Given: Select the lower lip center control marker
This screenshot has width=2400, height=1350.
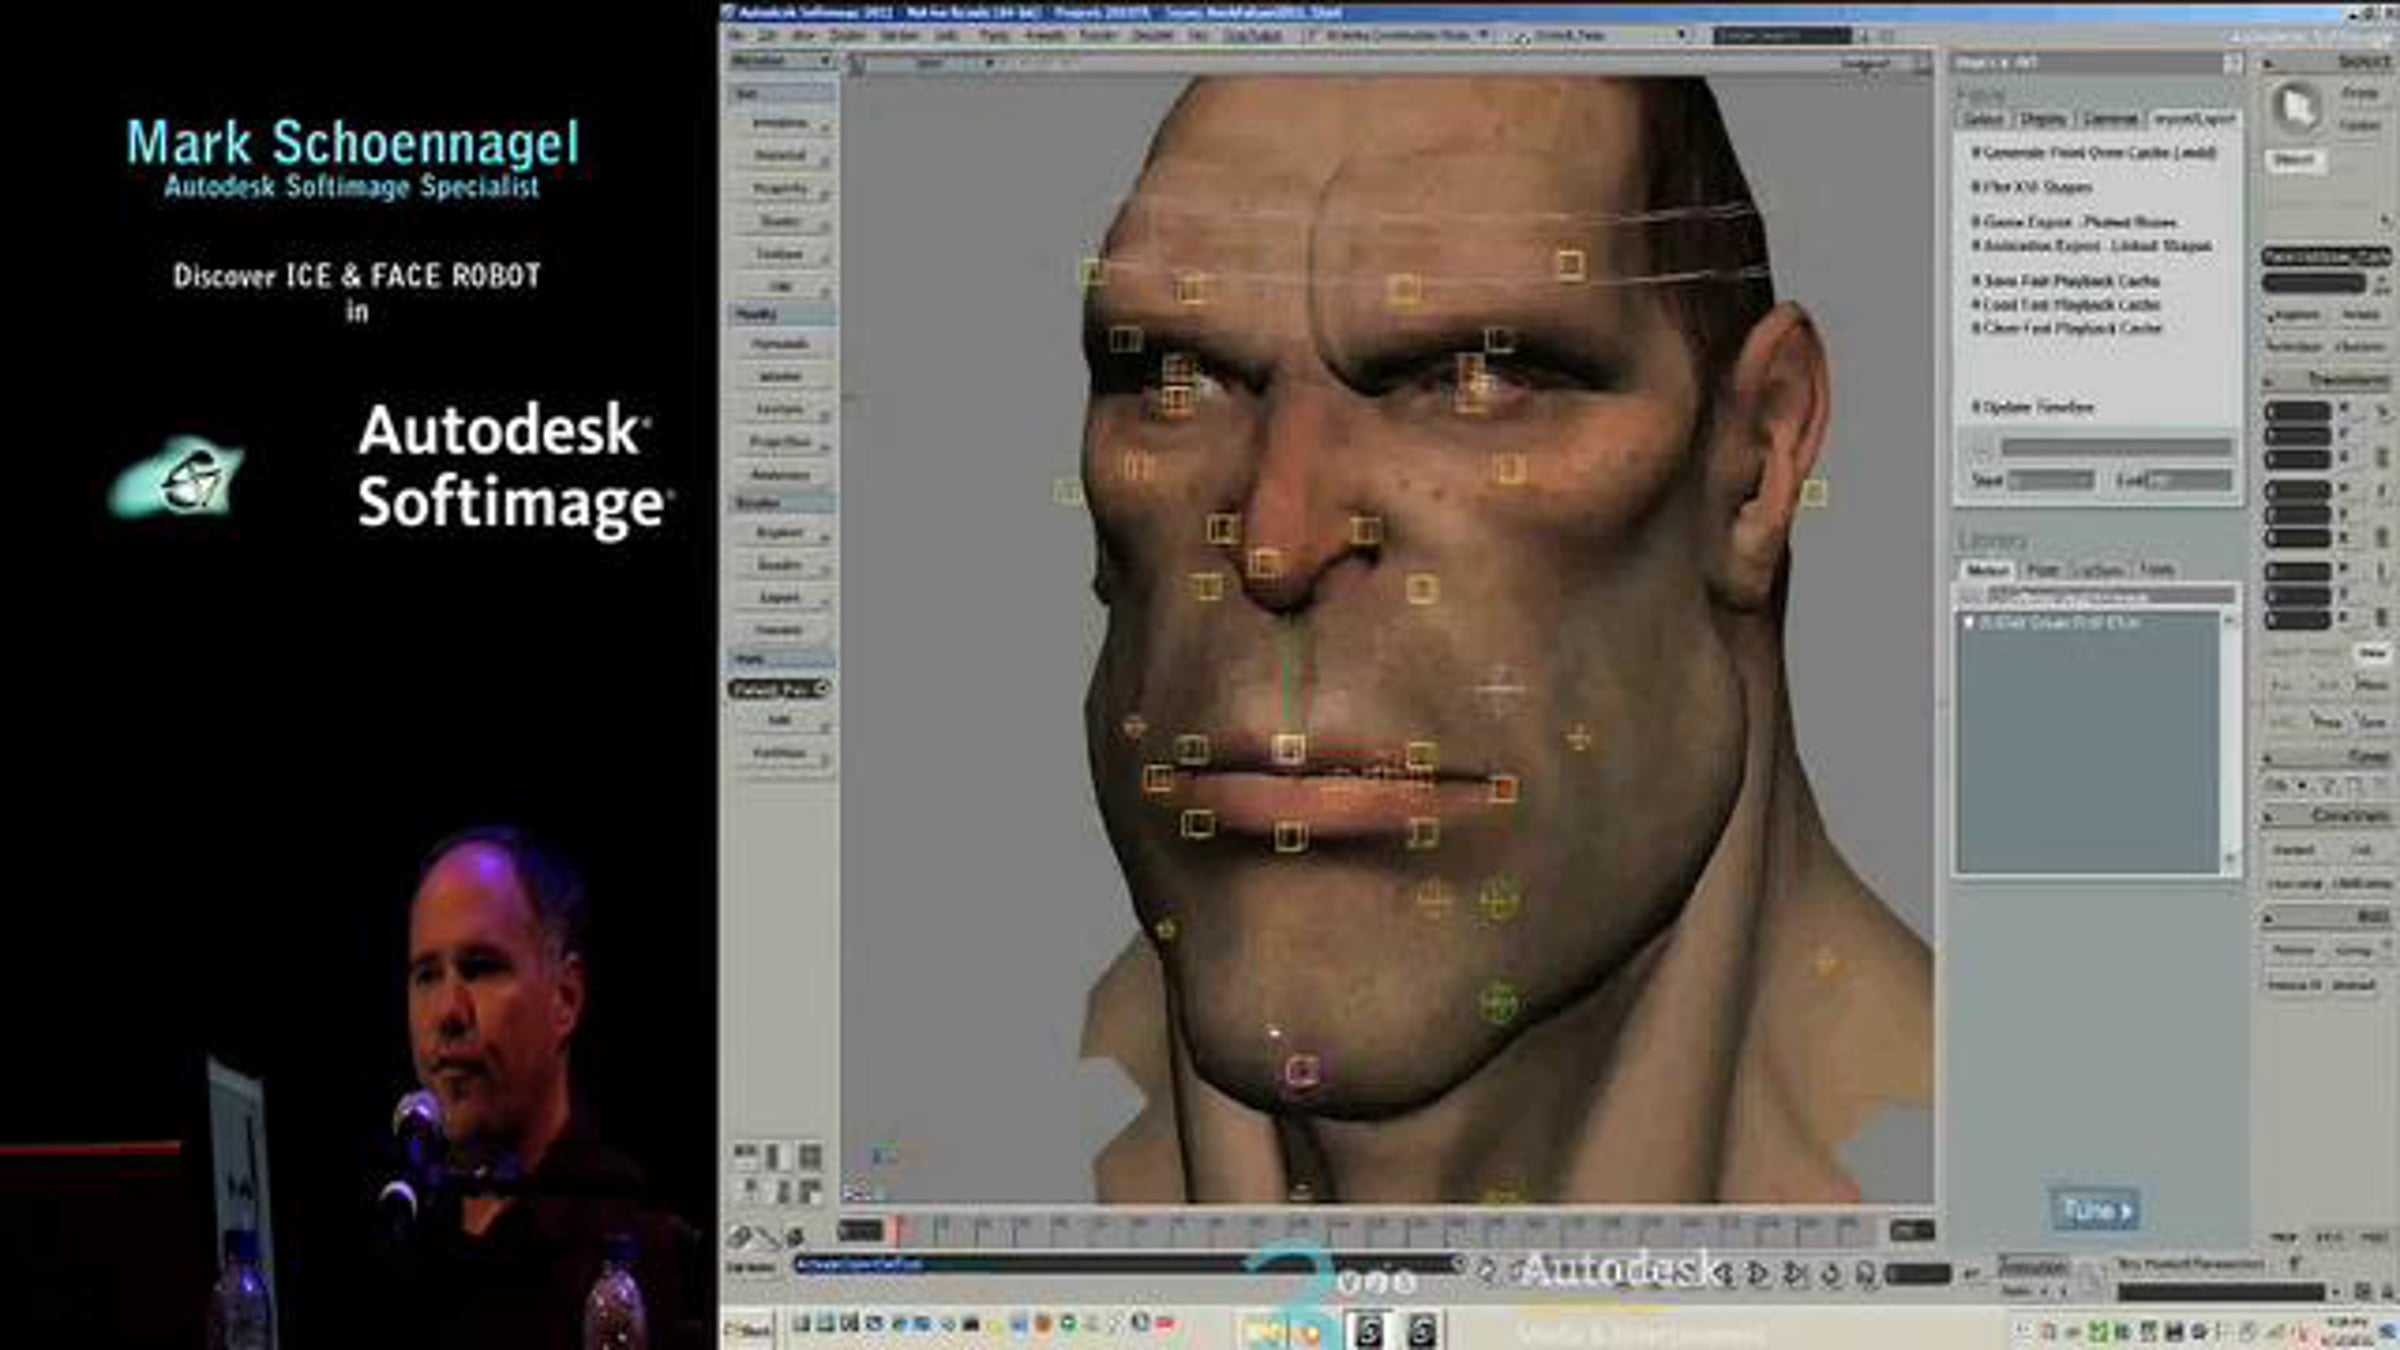Looking at the screenshot, I should [1290, 836].
